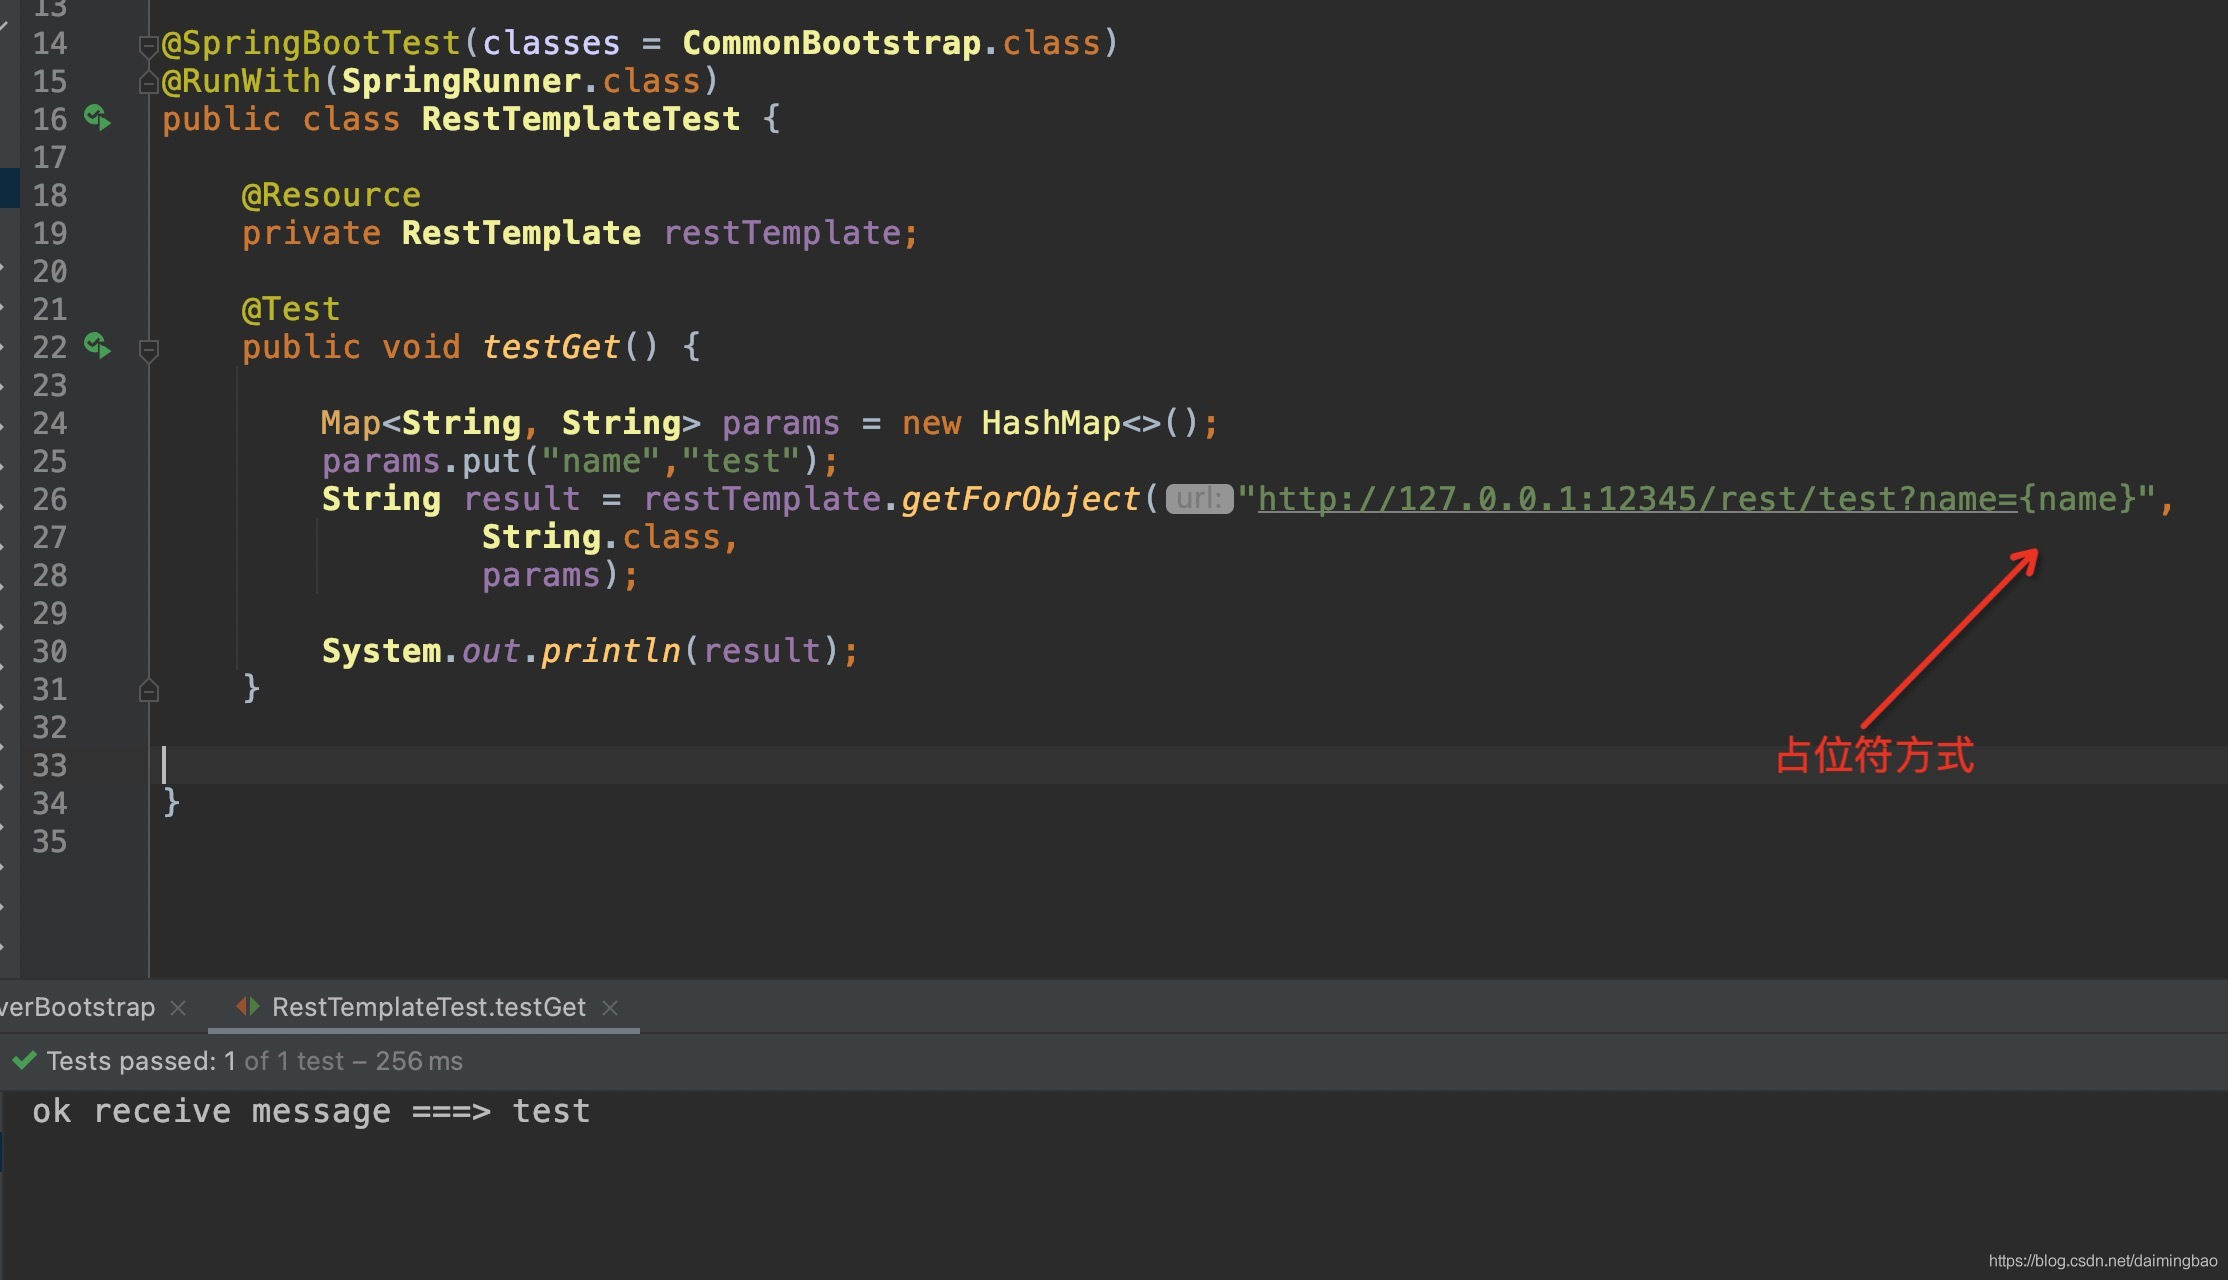Click the @Resource annotation
The width and height of the screenshot is (2228, 1280).
(331, 195)
